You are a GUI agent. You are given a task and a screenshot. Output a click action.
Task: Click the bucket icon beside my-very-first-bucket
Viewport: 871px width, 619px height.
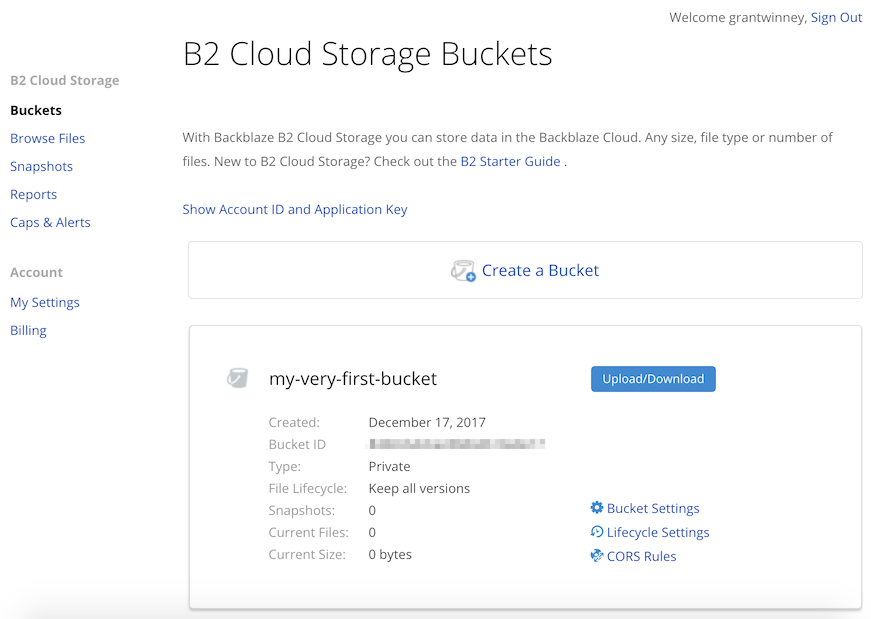point(237,378)
